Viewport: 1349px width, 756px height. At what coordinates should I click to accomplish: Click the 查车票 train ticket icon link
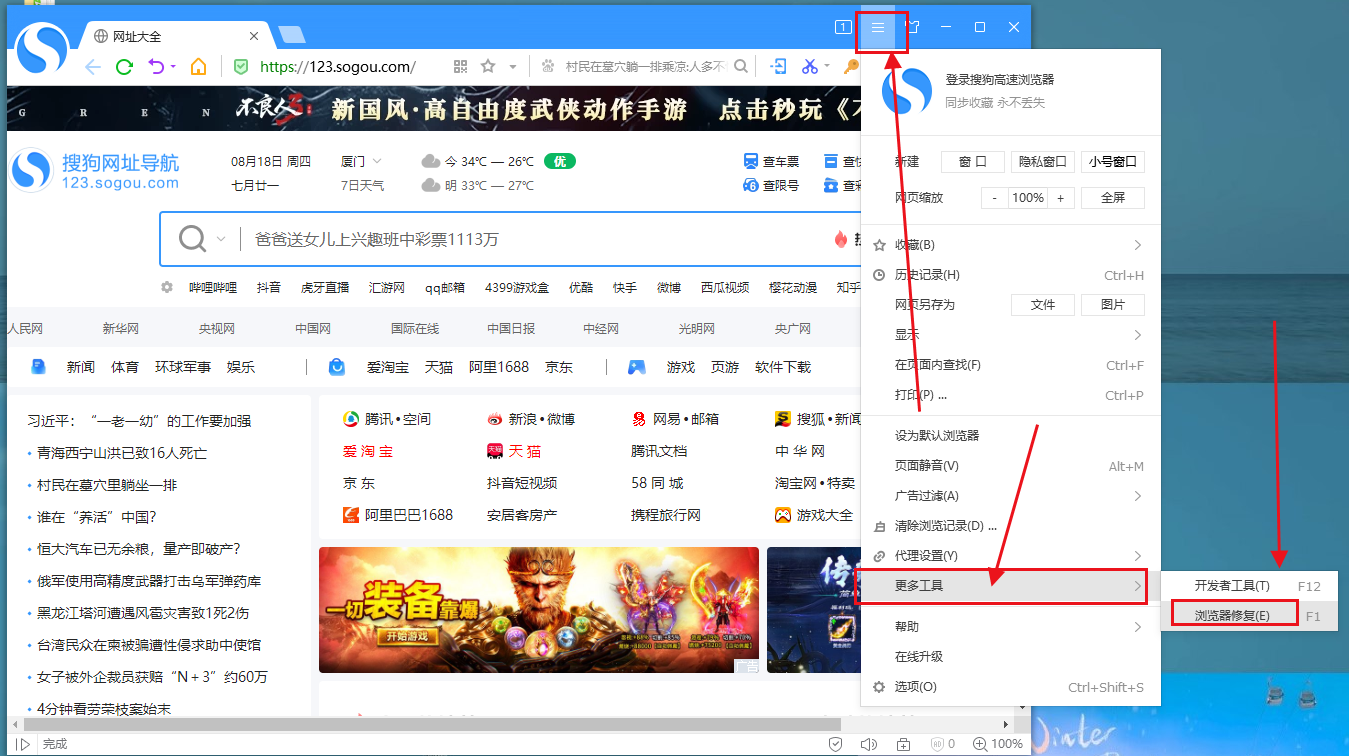click(771, 161)
